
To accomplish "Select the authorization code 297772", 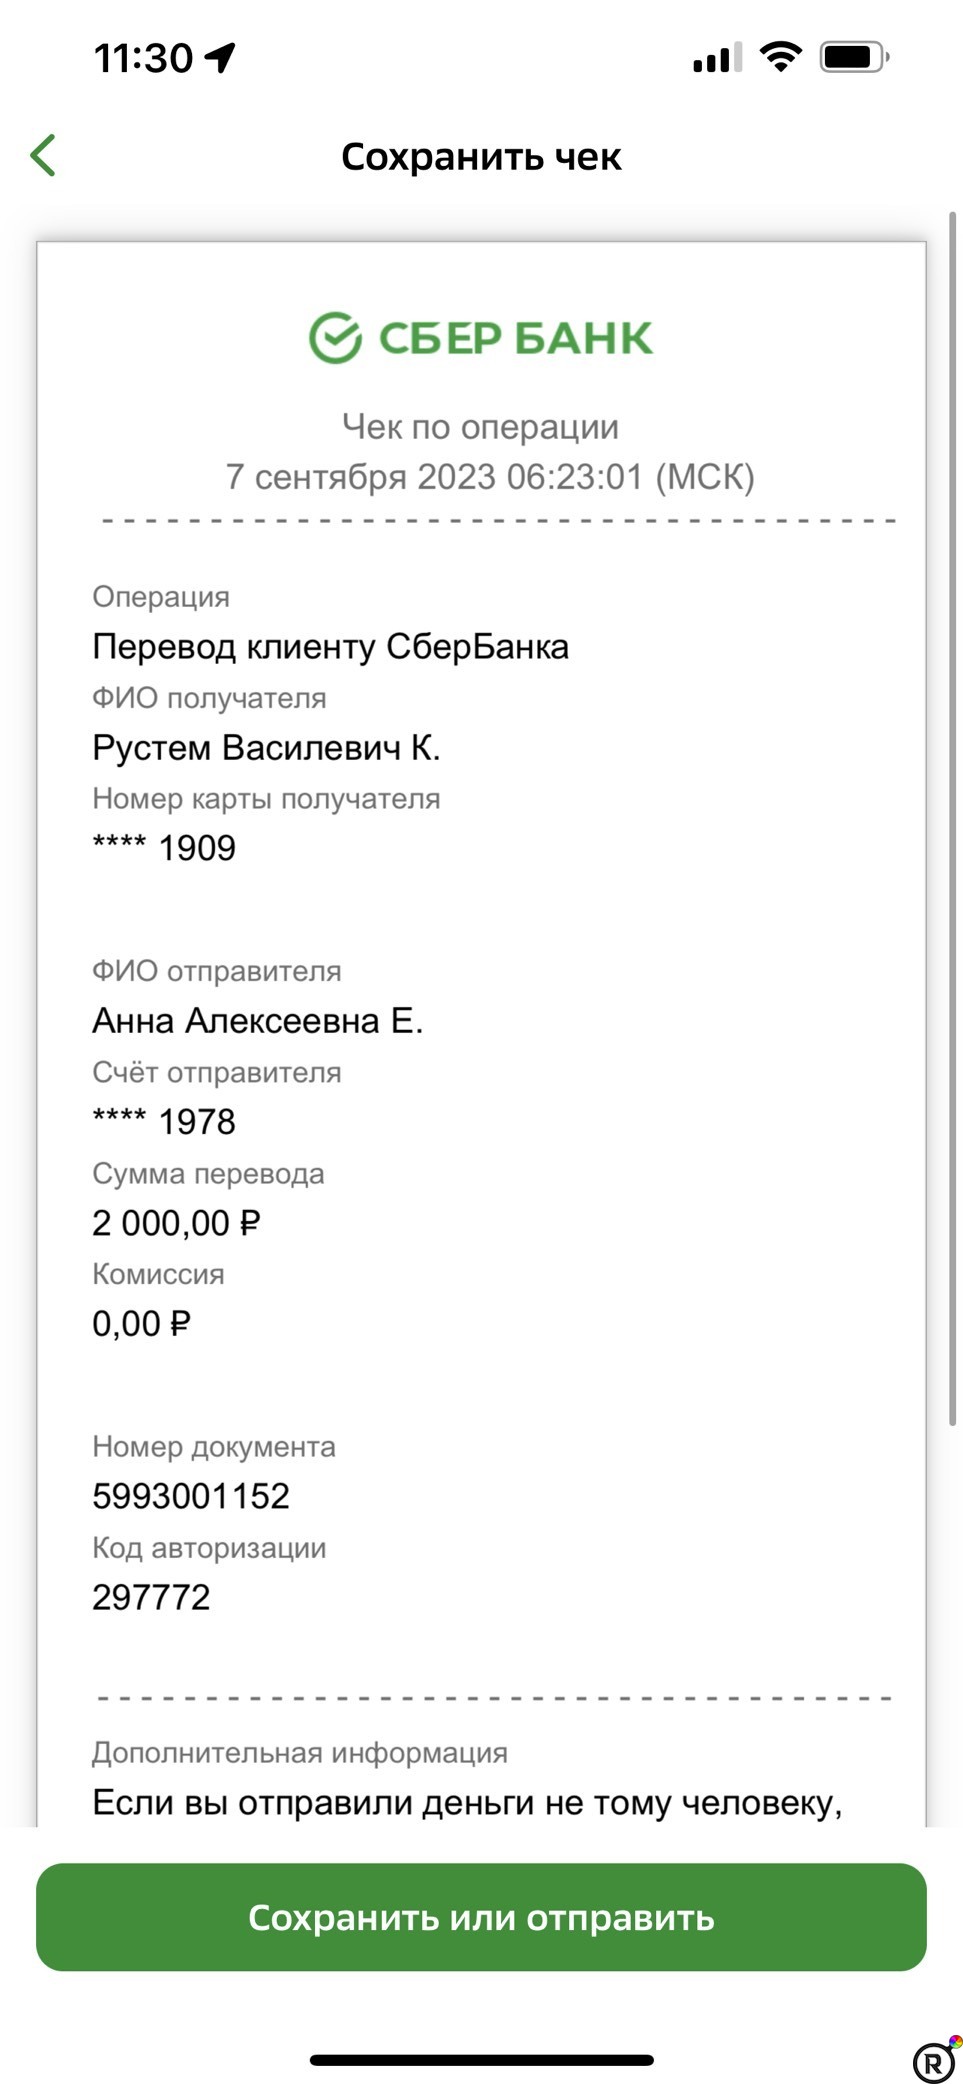I will click(151, 1597).
